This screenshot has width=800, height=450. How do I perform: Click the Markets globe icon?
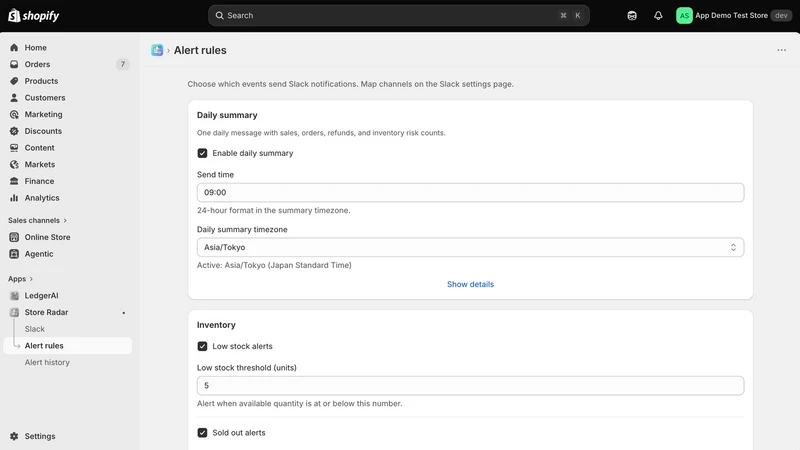pos(14,164)
